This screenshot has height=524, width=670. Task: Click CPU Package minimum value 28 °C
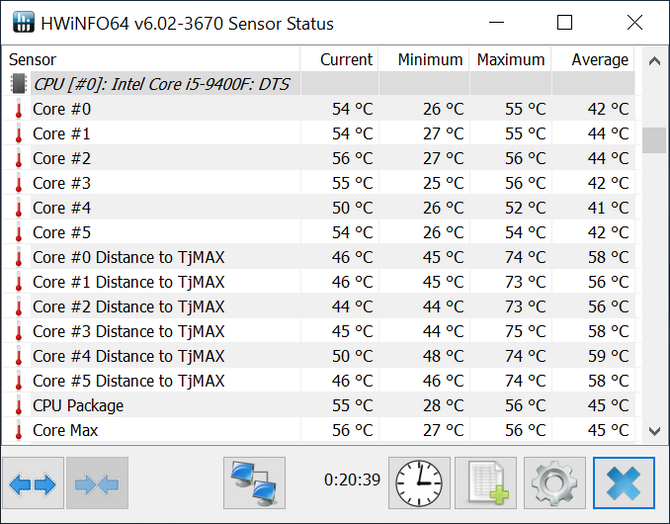[x=443, y=405]
